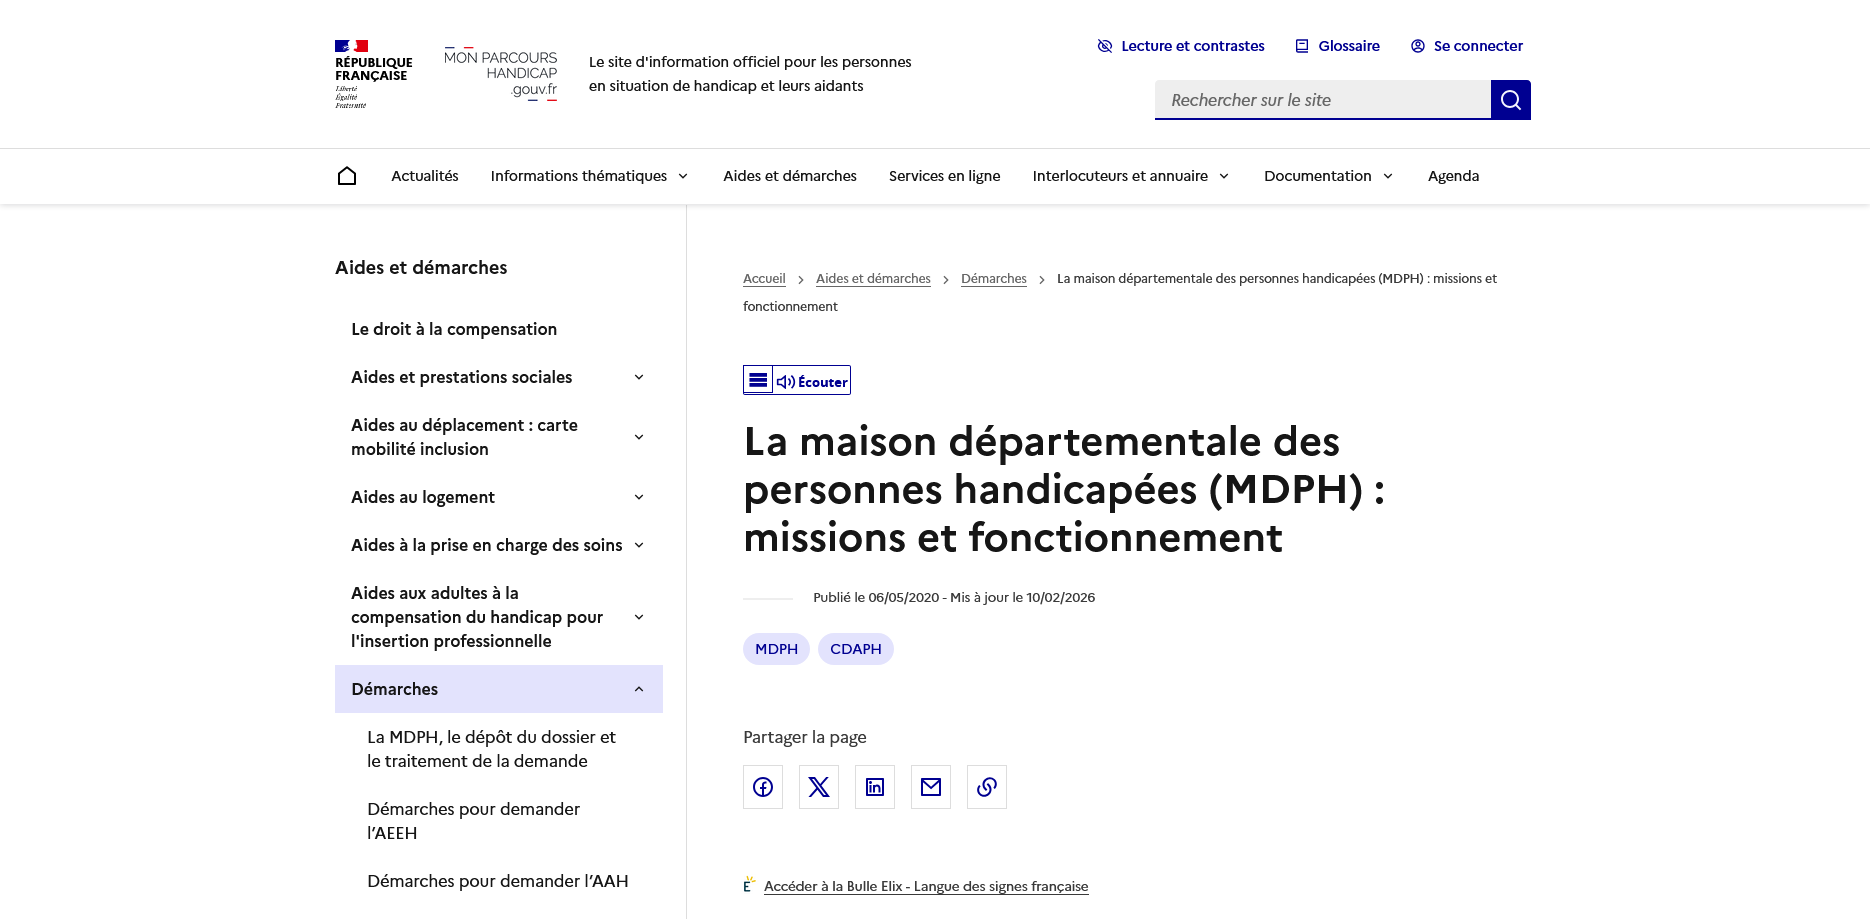The image size is (1870, 919).
Task: Go home using the house icon
Action: click(346, 174)
